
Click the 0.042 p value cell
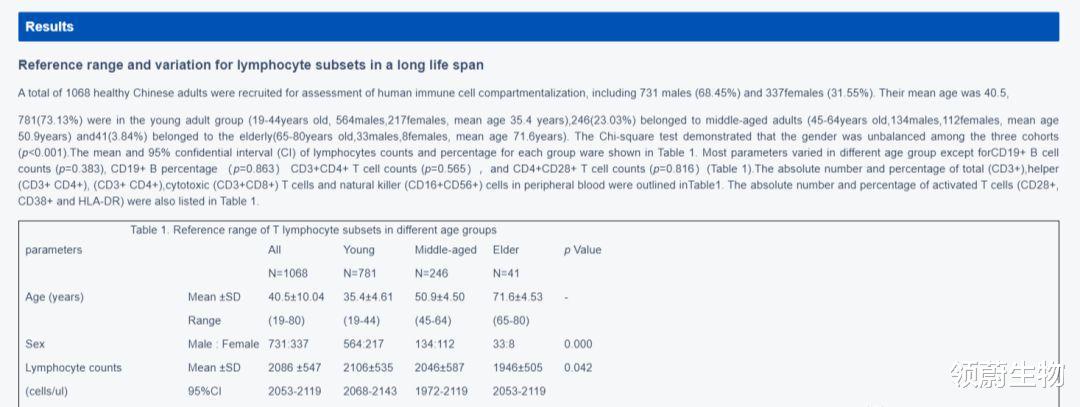pyautogui.click(x=578, y=368)
